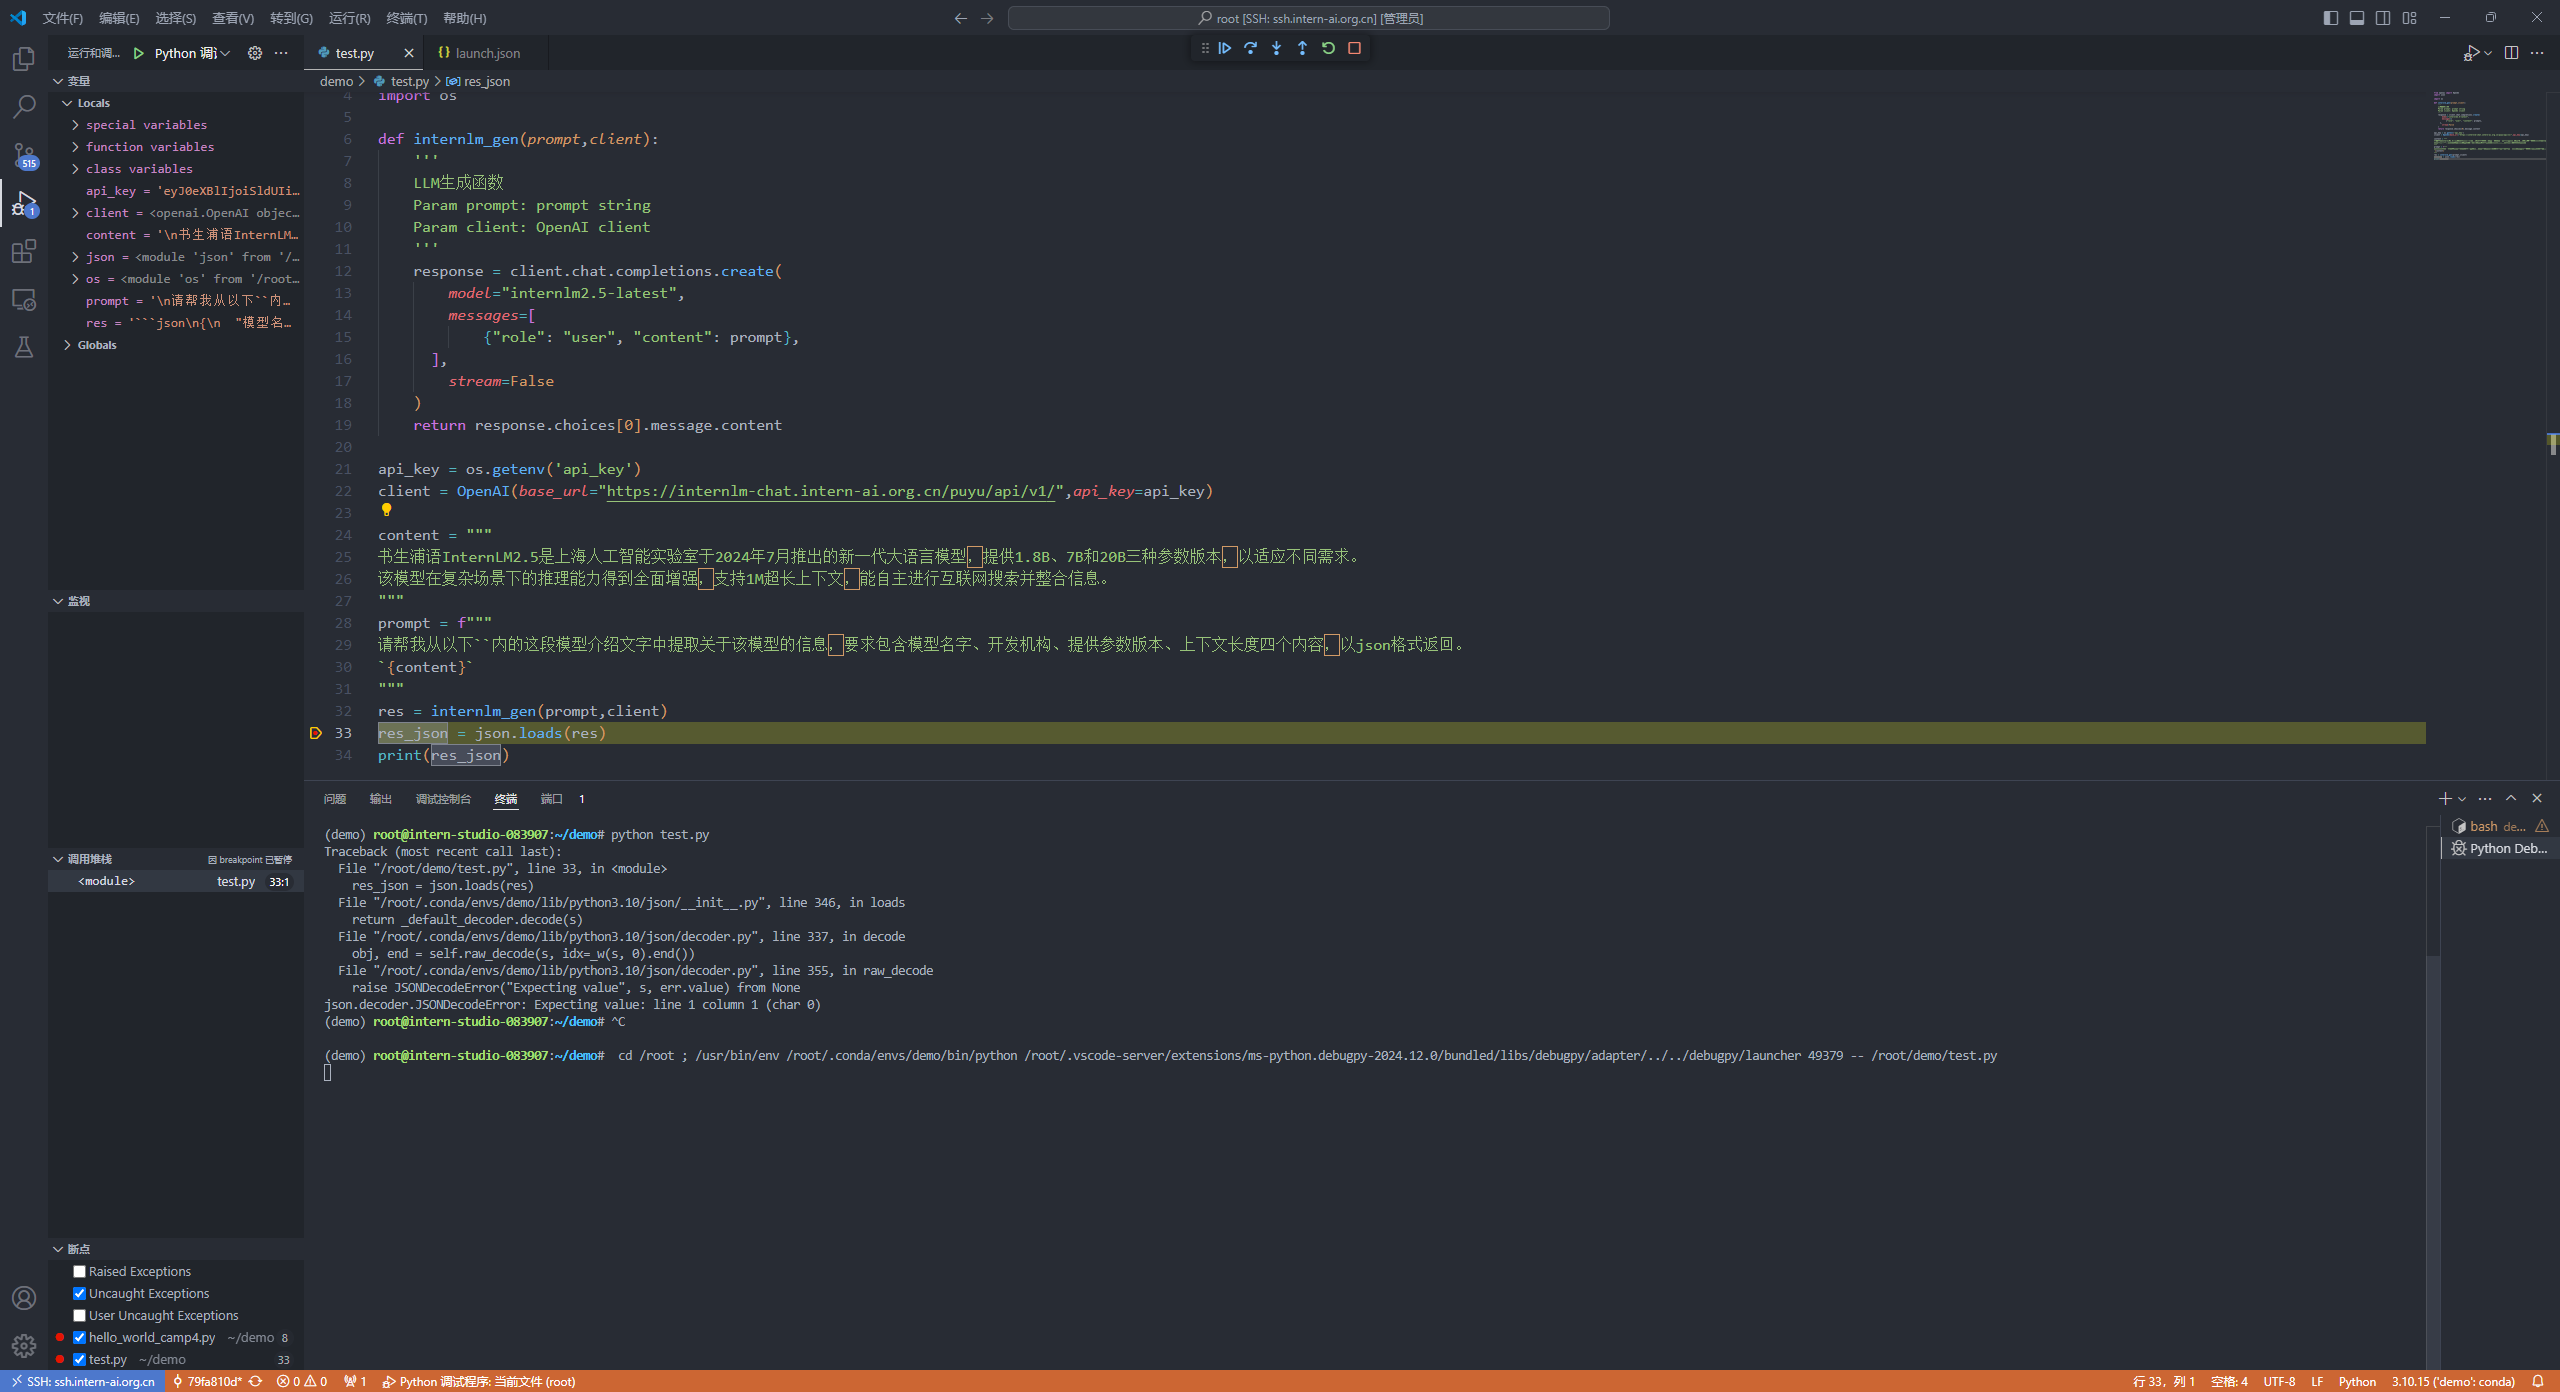This screenshot has width=2560, height=1392.
Task: Expand special variables in Locals
Action: pos(75,125)
